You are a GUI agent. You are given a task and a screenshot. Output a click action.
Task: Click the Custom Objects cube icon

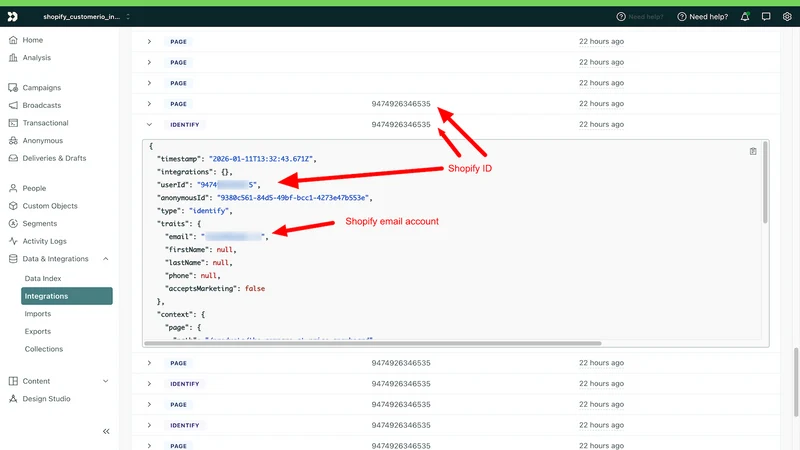tap(13, 206)
